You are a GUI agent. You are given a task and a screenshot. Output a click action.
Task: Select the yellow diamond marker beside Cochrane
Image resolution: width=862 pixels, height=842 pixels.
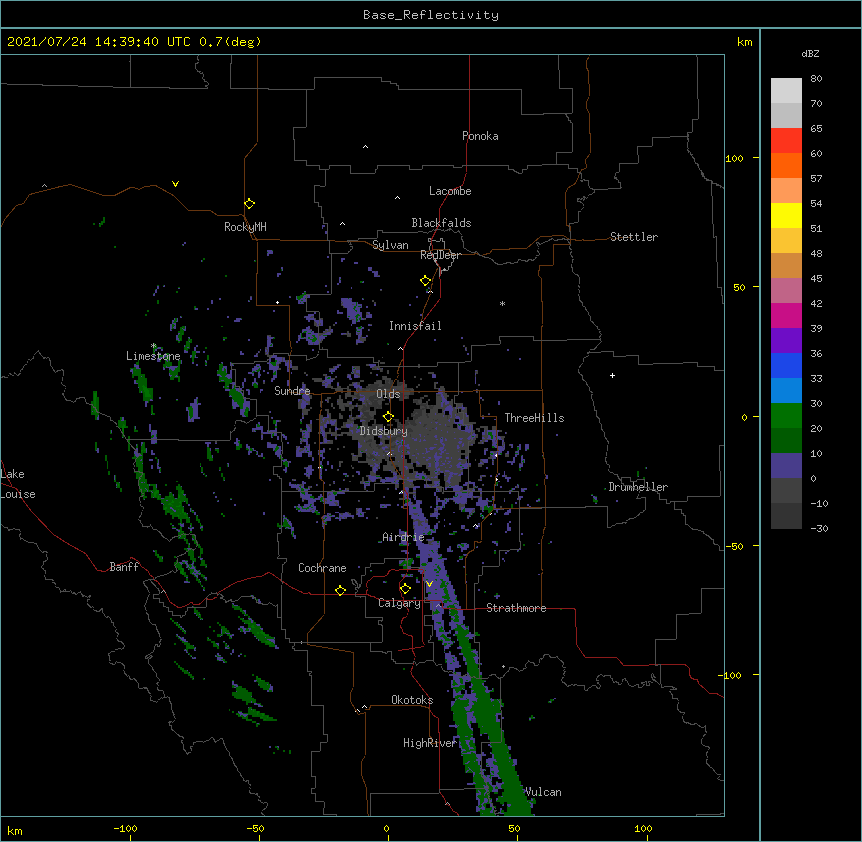(x=340, y=590)
